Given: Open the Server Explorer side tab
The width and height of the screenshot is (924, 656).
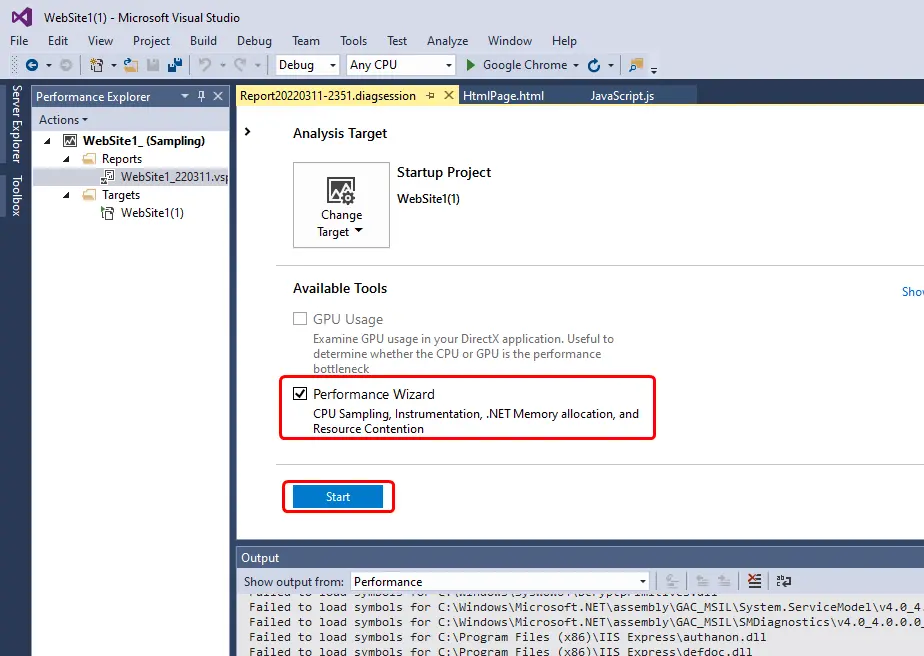Looking at the screenshot, I should pos(16,124).
